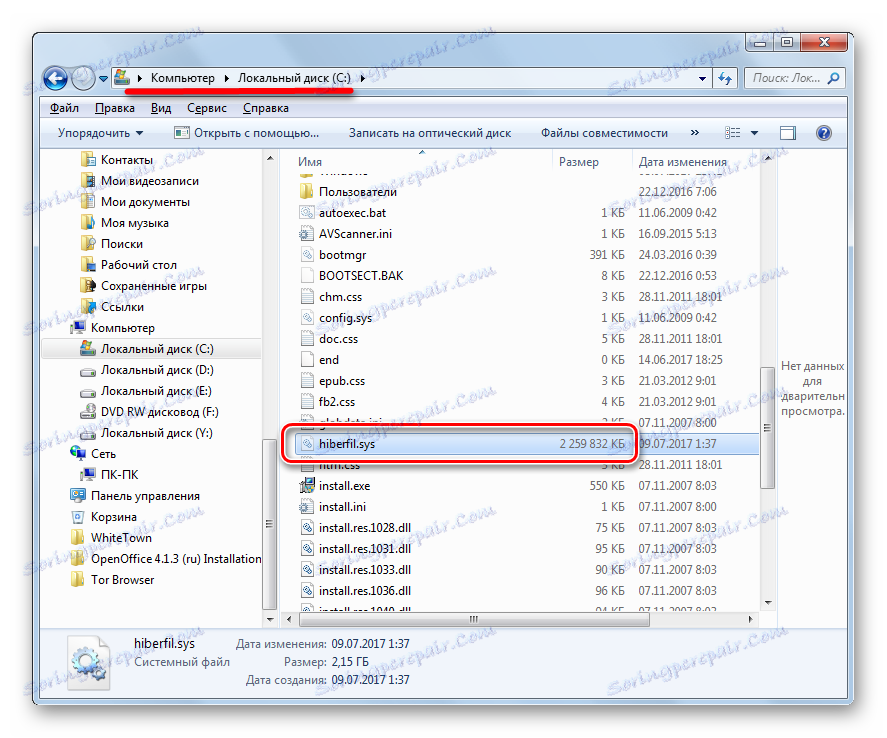Click the DVD RW дисковод (F:) icon

(88, 412)
